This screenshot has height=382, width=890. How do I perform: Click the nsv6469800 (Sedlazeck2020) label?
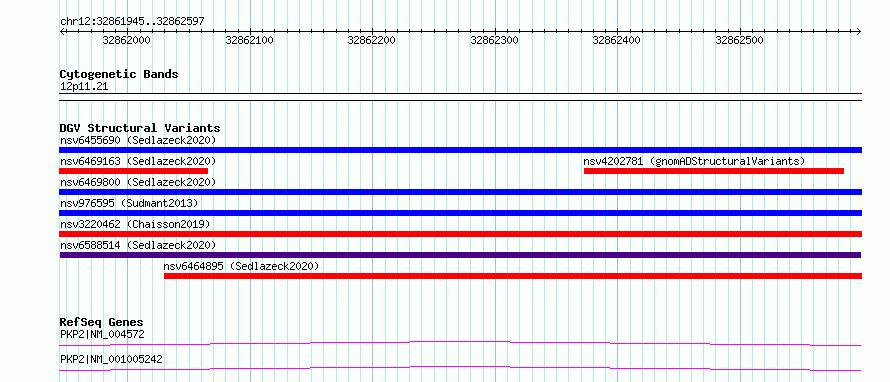tap(138, 182)
